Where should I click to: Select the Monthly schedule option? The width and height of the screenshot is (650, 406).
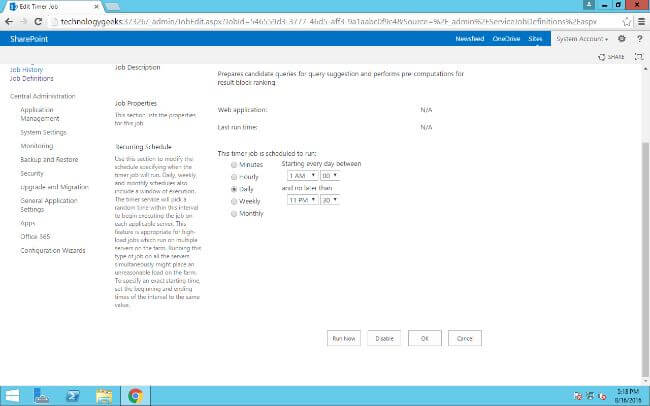tap(234, 214)
